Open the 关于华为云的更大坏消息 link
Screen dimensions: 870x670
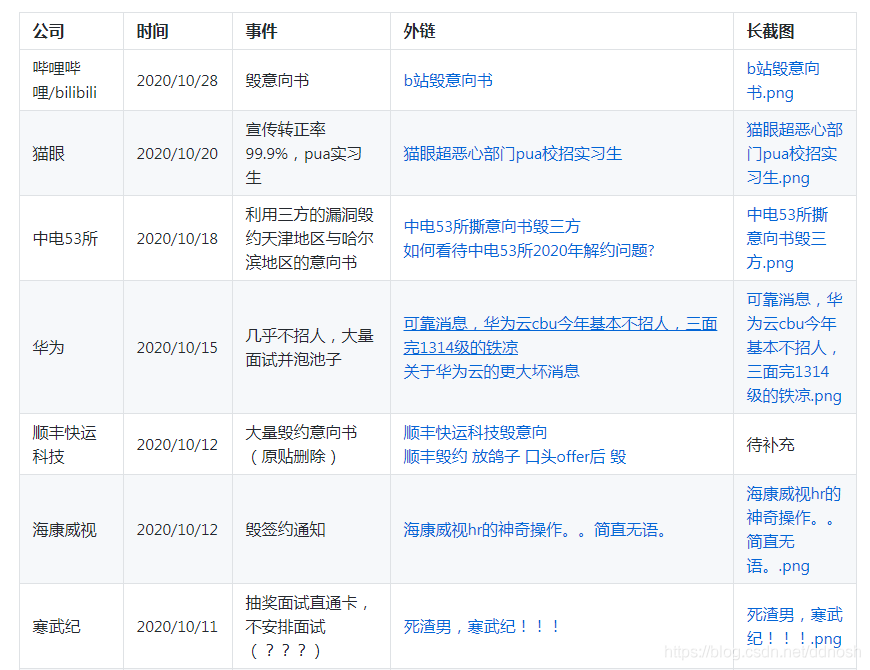[x=491, y=372]
